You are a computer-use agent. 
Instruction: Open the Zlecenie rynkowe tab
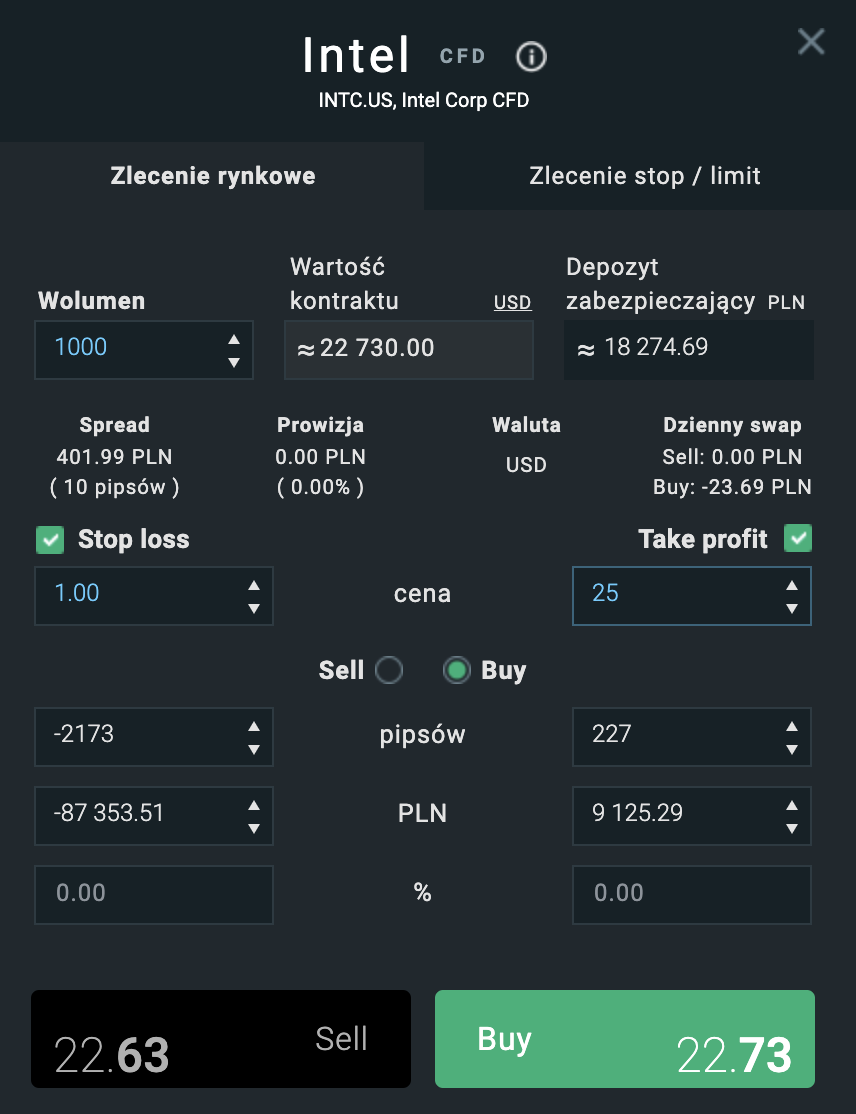(x=212, y=177)
